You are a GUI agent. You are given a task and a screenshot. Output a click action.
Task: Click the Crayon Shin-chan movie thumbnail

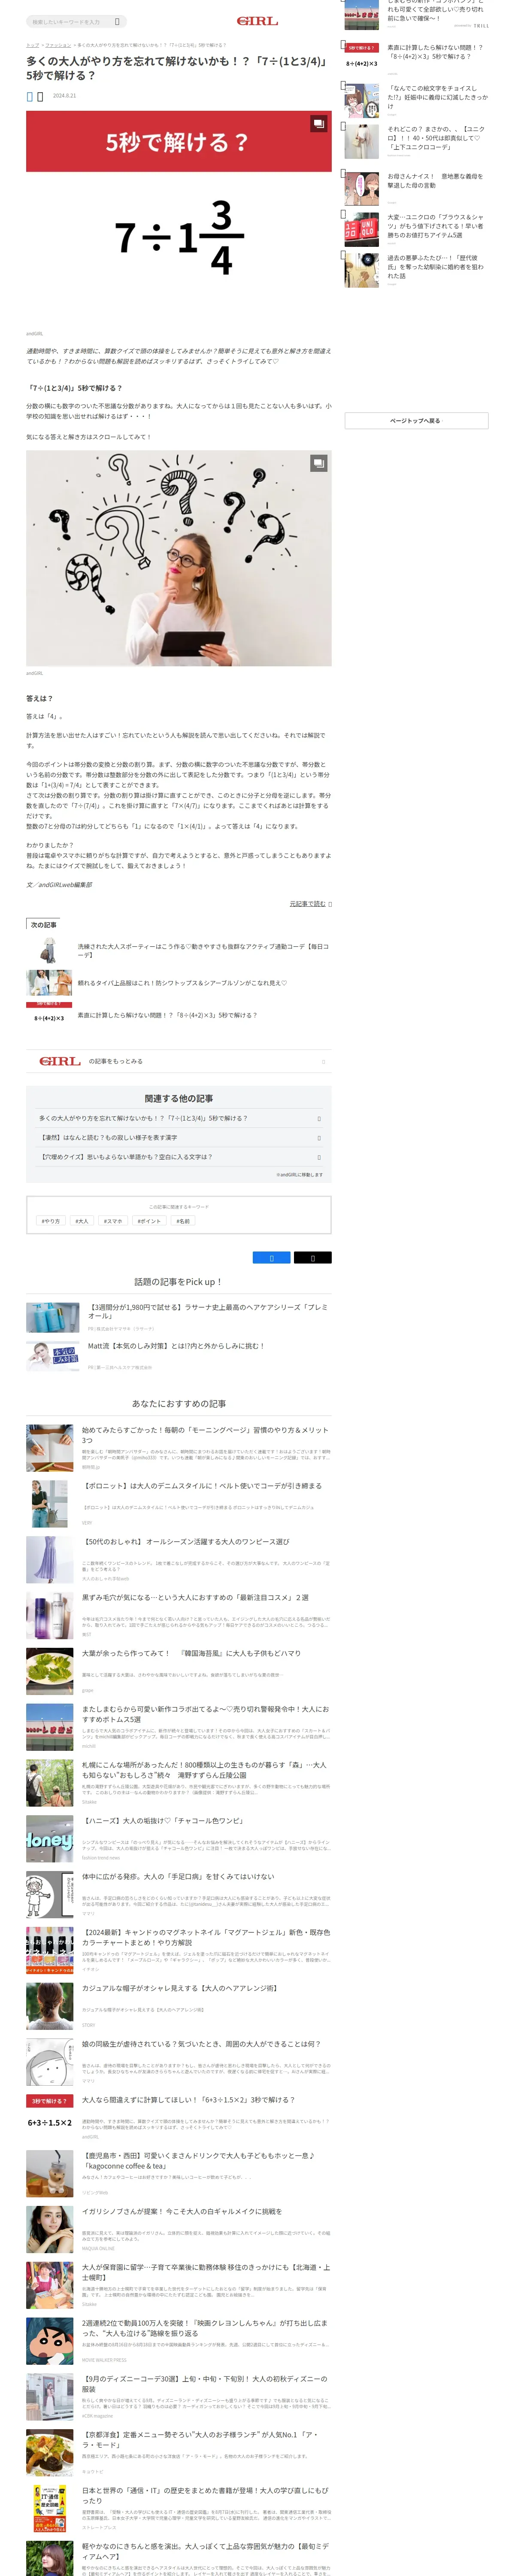click(49, 2342)
